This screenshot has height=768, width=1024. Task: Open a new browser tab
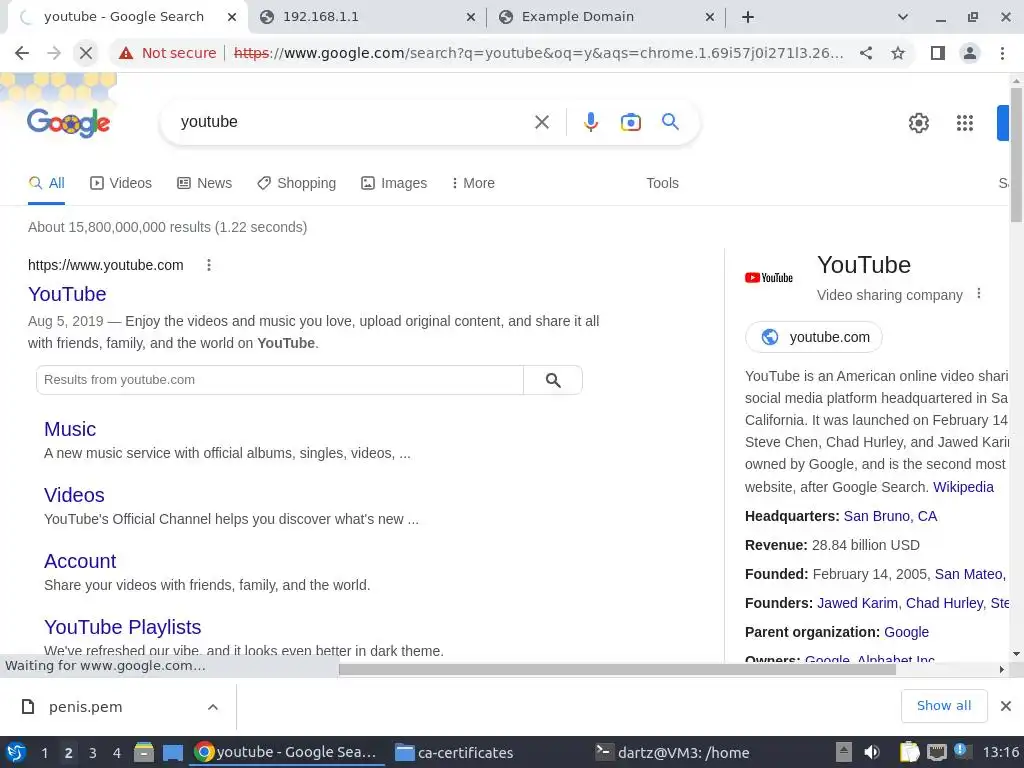click(x=748, y=17)
